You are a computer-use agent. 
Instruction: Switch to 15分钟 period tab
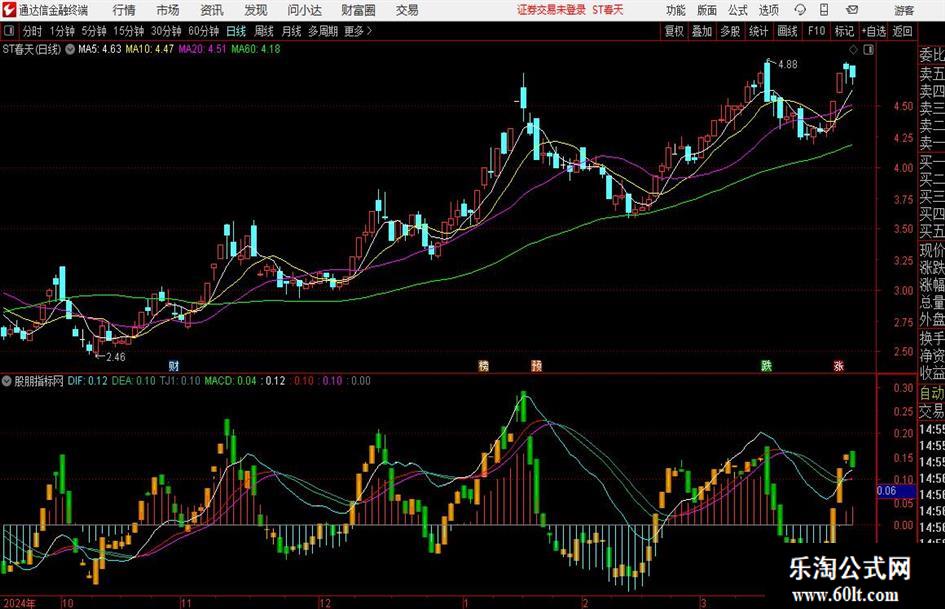click(129, 31)
